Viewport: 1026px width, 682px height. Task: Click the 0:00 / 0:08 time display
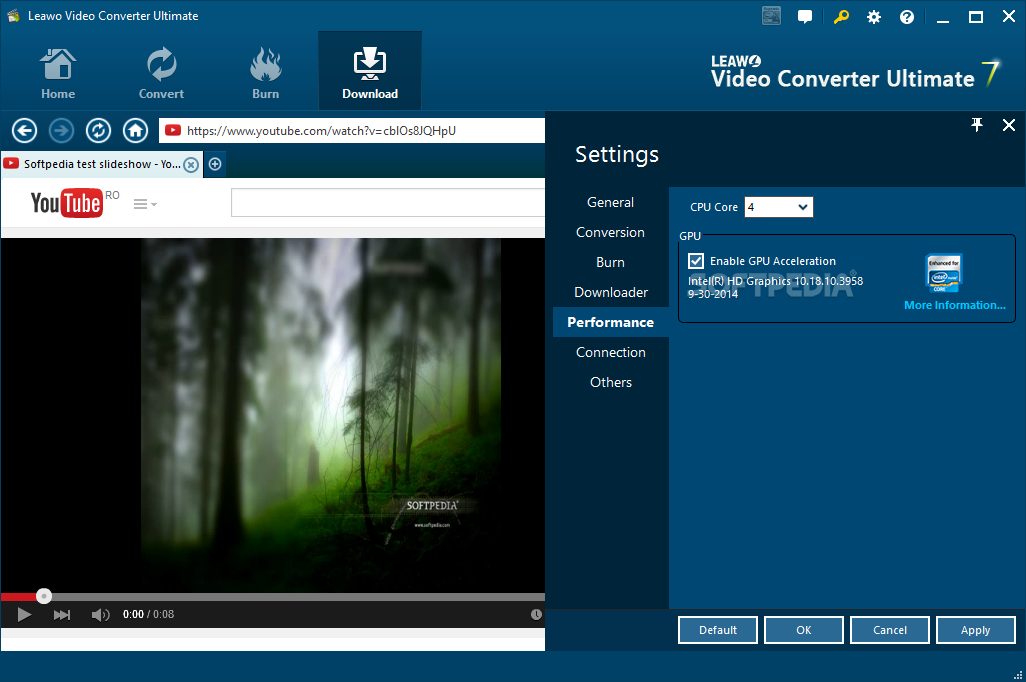[x=149, y=615]
